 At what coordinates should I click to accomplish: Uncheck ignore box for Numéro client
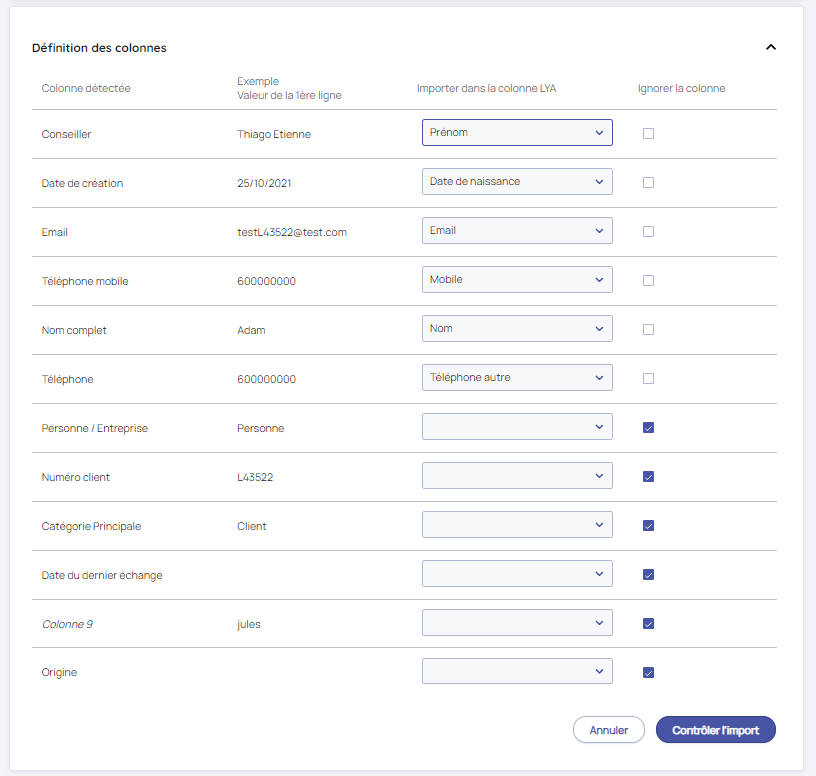(648, 476)
